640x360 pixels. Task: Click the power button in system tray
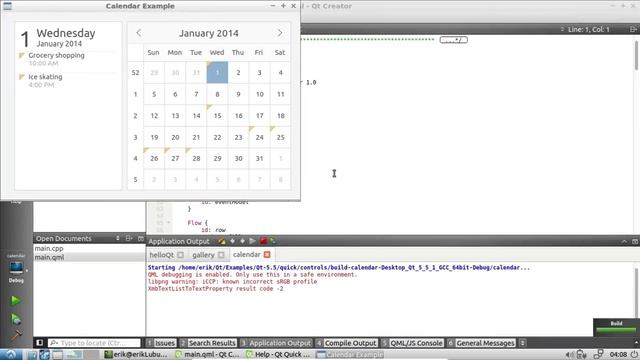click(x=634, y=354)
